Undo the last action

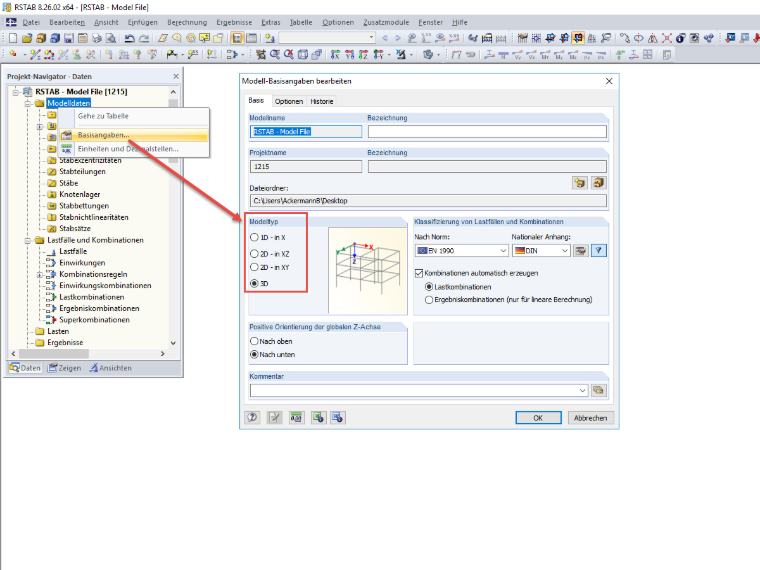[x=129, y=38]
